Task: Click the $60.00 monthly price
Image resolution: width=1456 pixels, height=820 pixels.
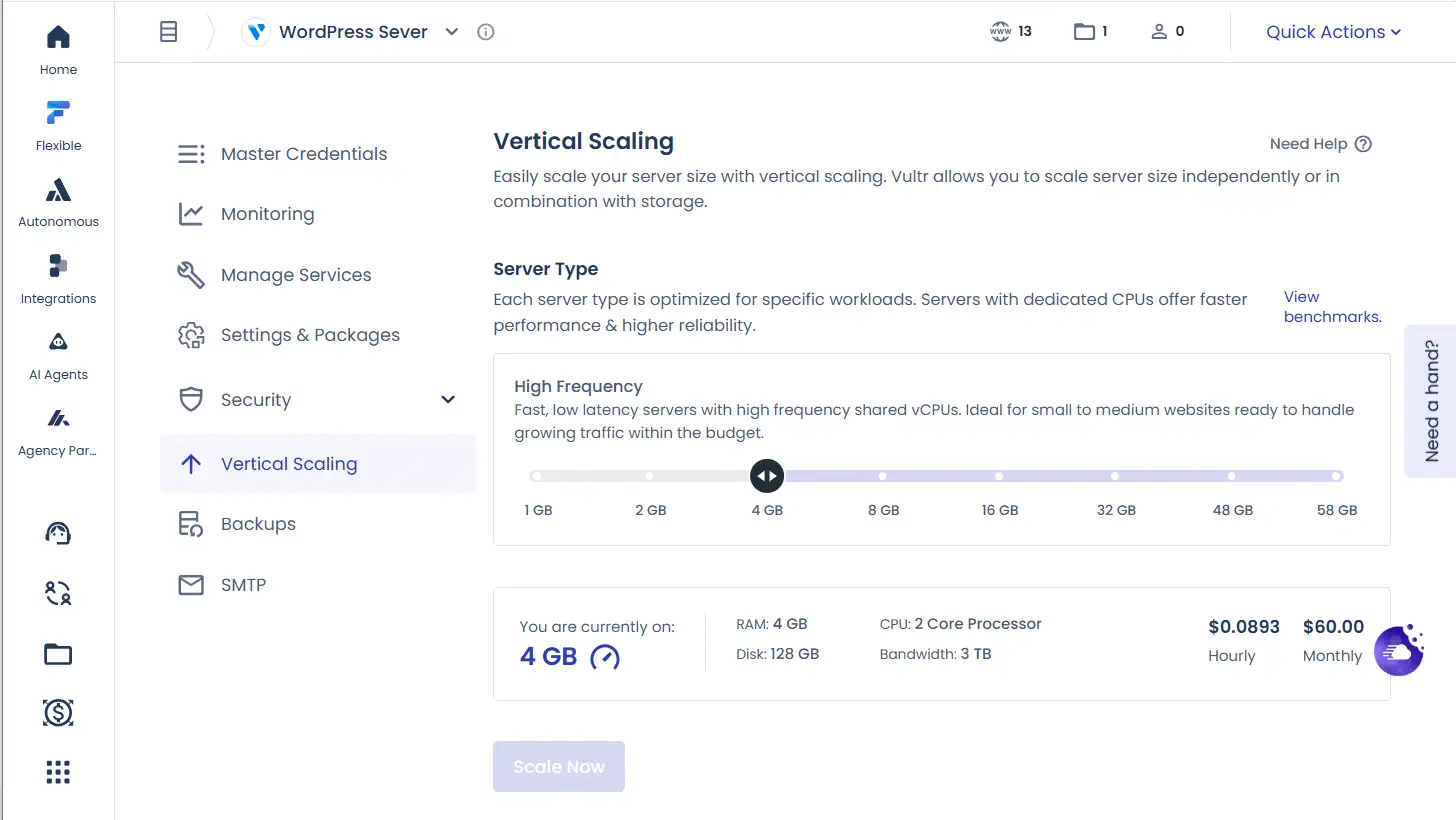Action: coord(1333,627)
